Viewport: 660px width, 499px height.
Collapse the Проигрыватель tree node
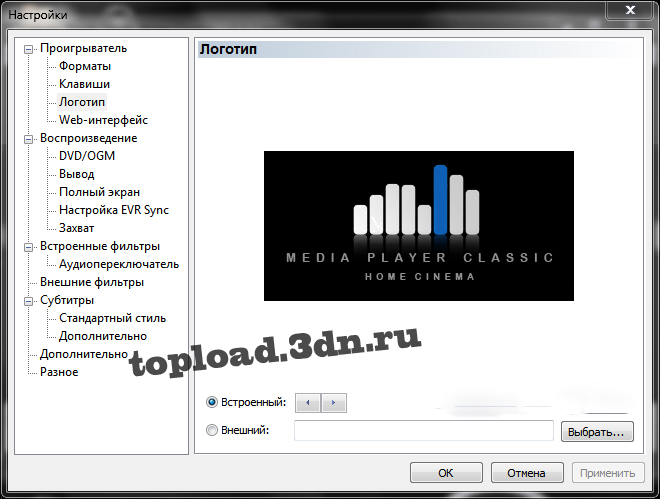29,48
